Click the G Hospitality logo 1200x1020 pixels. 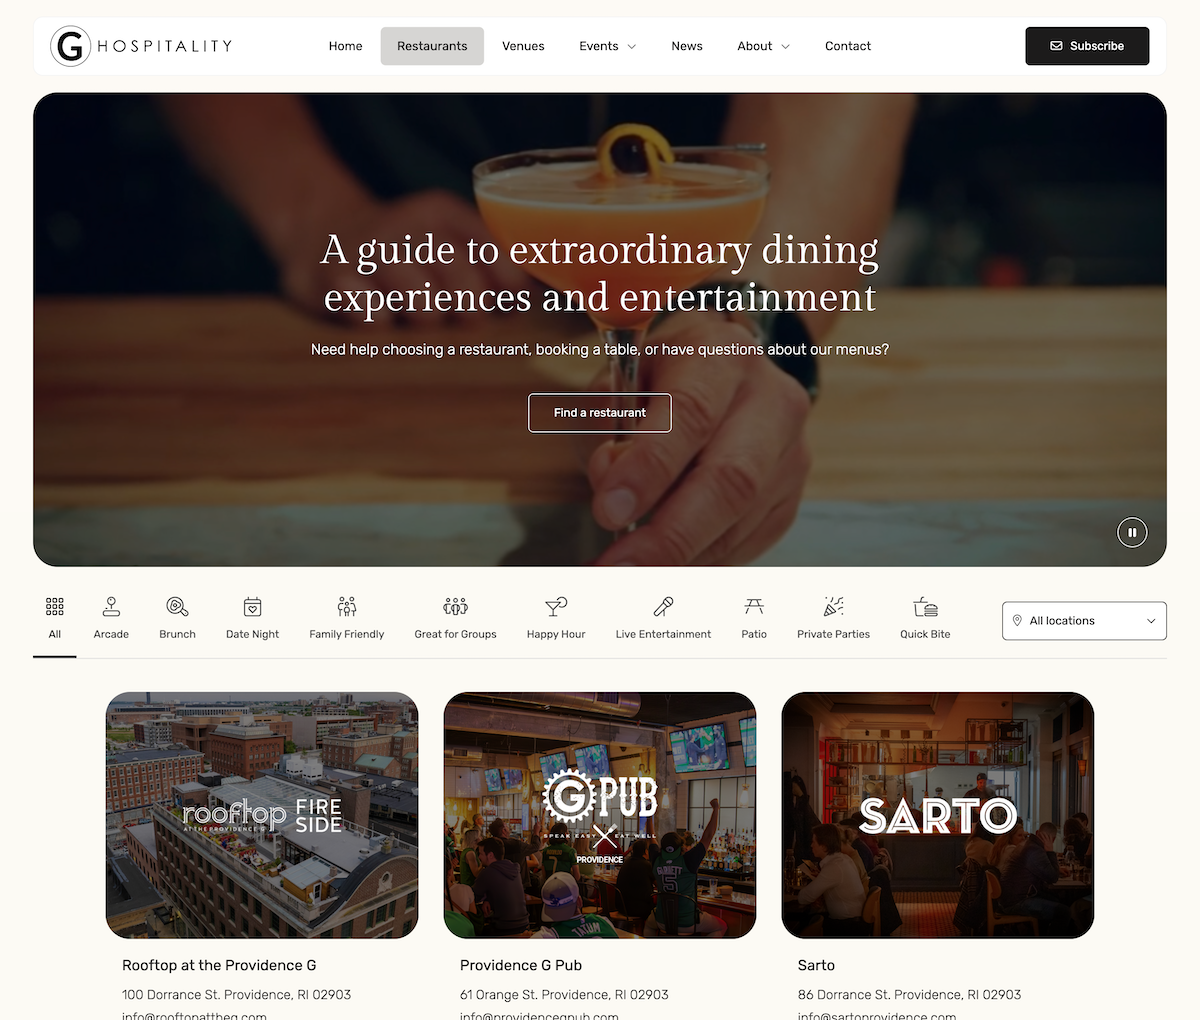pyautogui.click(x=141, y=46)
